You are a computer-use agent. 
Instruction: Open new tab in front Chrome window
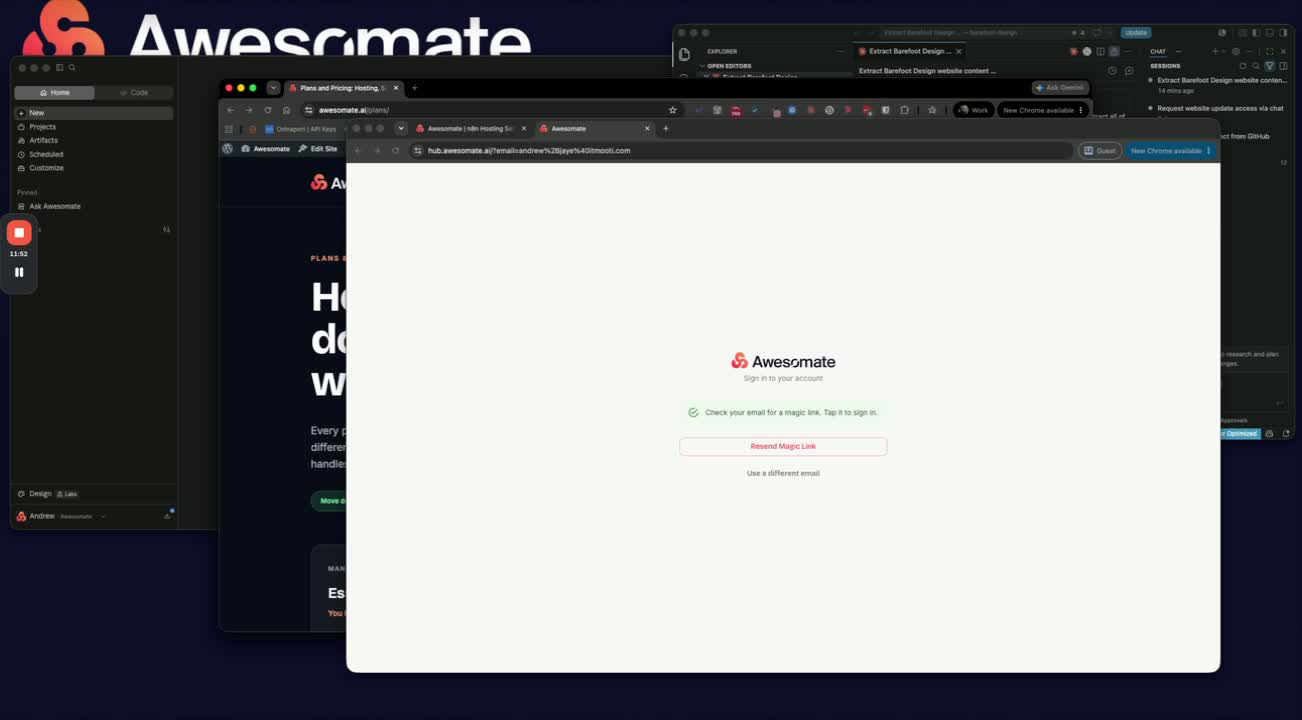pyautogui.click(x=666, y=128)
